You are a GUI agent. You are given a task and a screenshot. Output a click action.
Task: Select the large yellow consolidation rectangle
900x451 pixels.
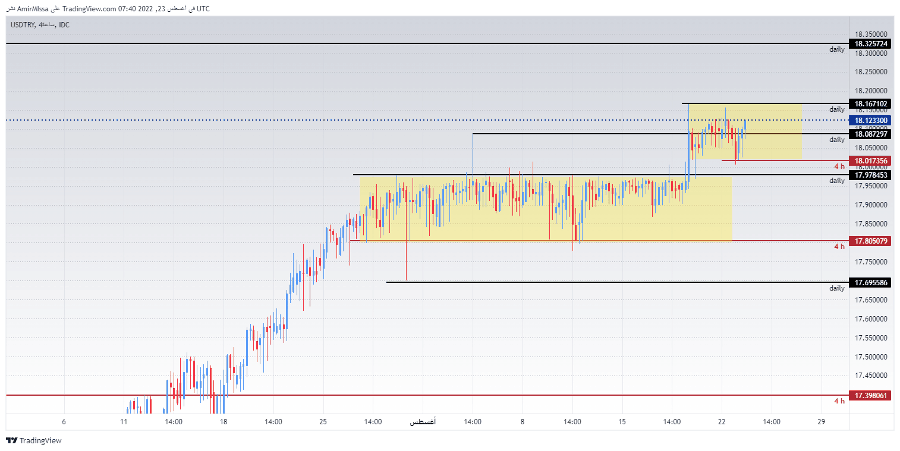[x=545, y=208]
